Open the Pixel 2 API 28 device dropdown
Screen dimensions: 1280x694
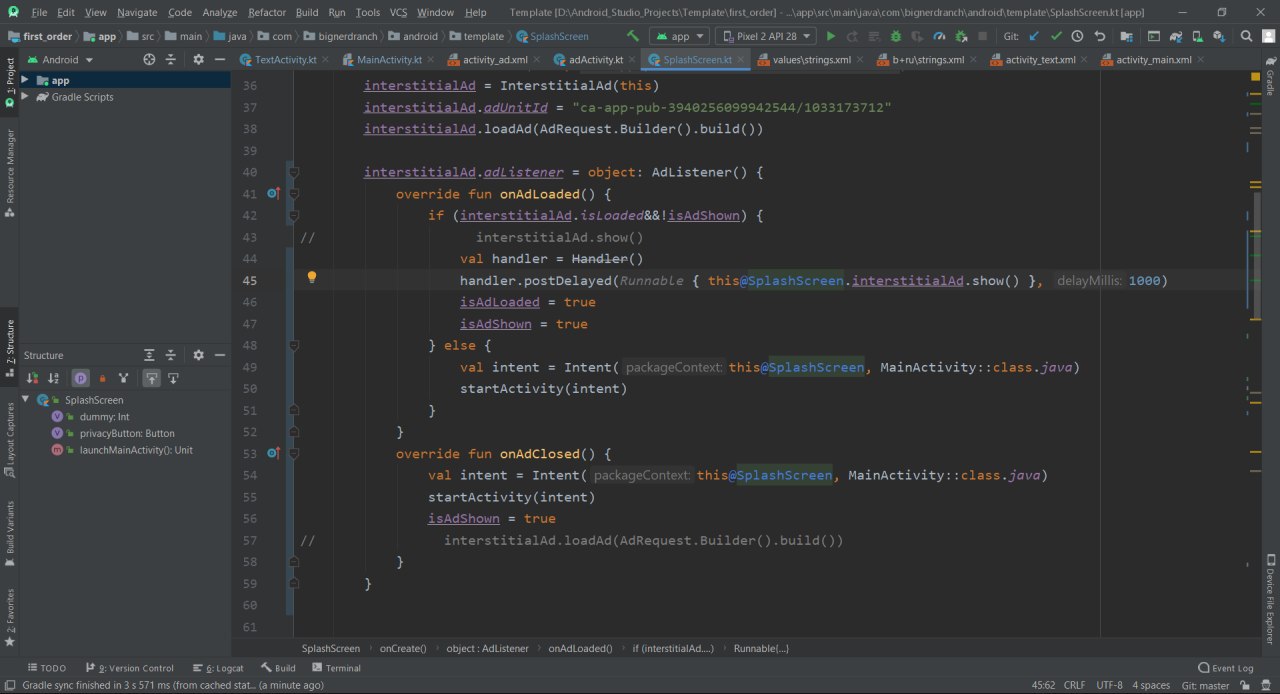click(766, 36)
